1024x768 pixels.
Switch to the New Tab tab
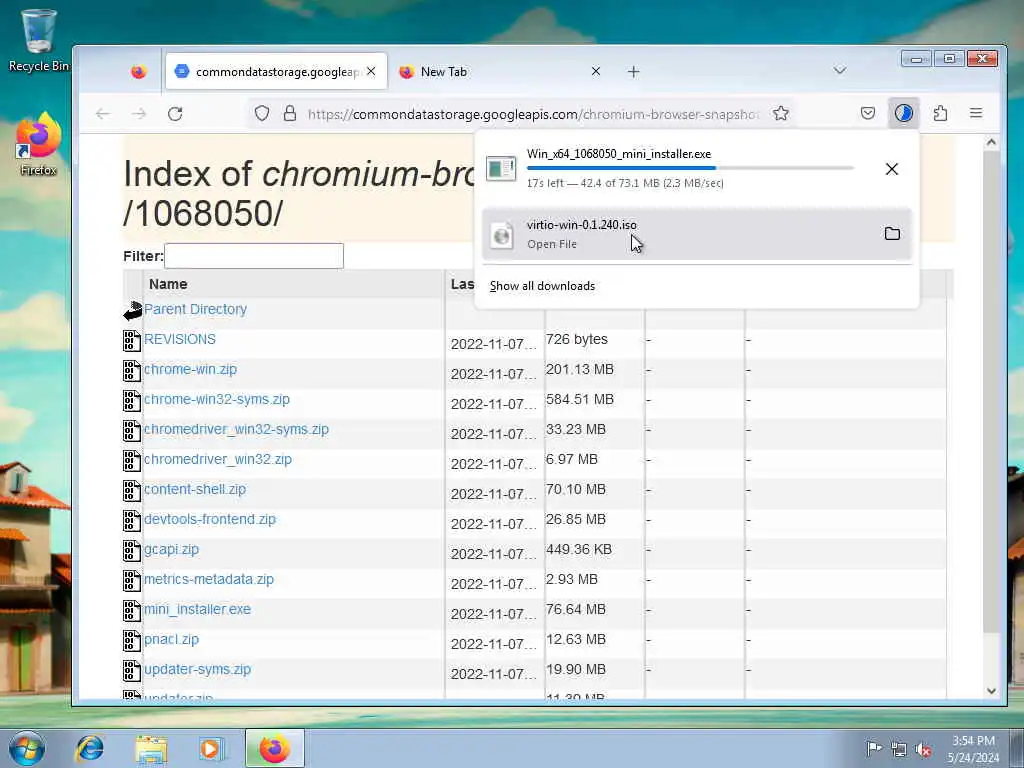click(502, 72)
